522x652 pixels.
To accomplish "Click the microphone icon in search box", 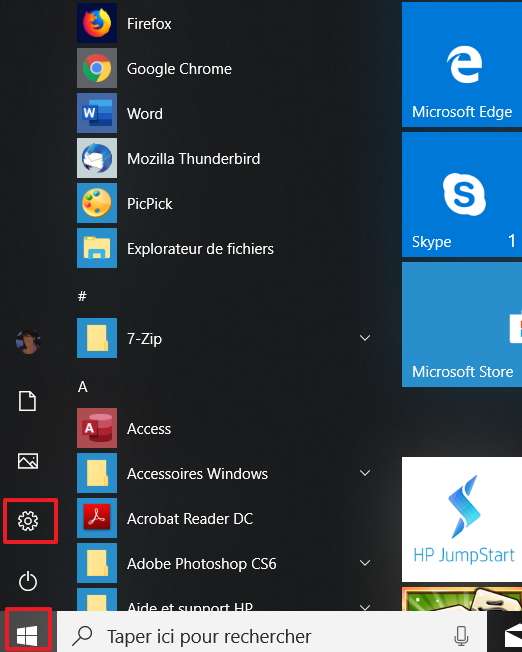I will click(461, 636).
